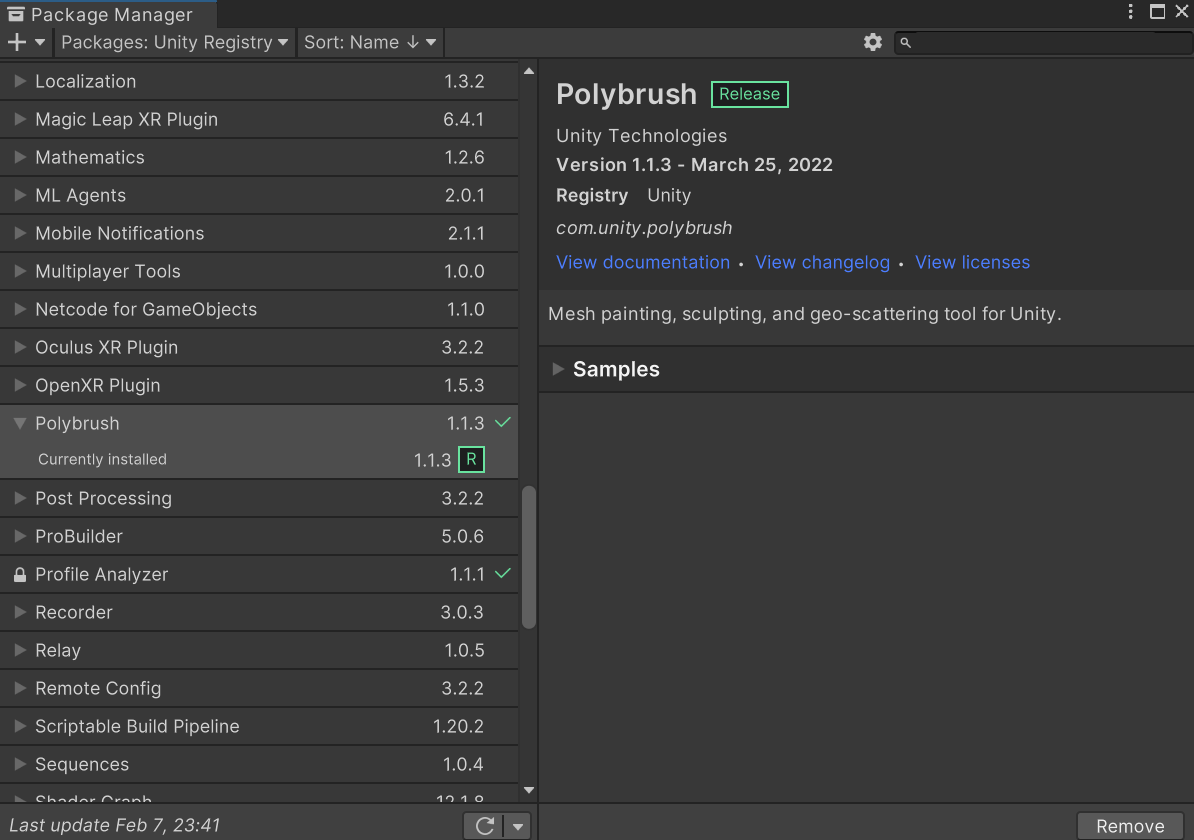Select the Remote Config package
Image resolution: width=1194 pixels, height=840 pixels.
[259, 689]
